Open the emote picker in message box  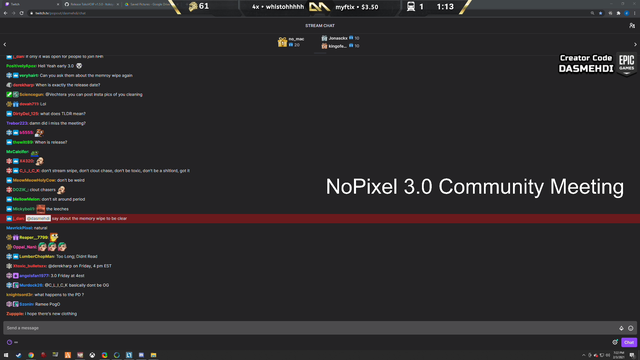click(x=631, y=328)
